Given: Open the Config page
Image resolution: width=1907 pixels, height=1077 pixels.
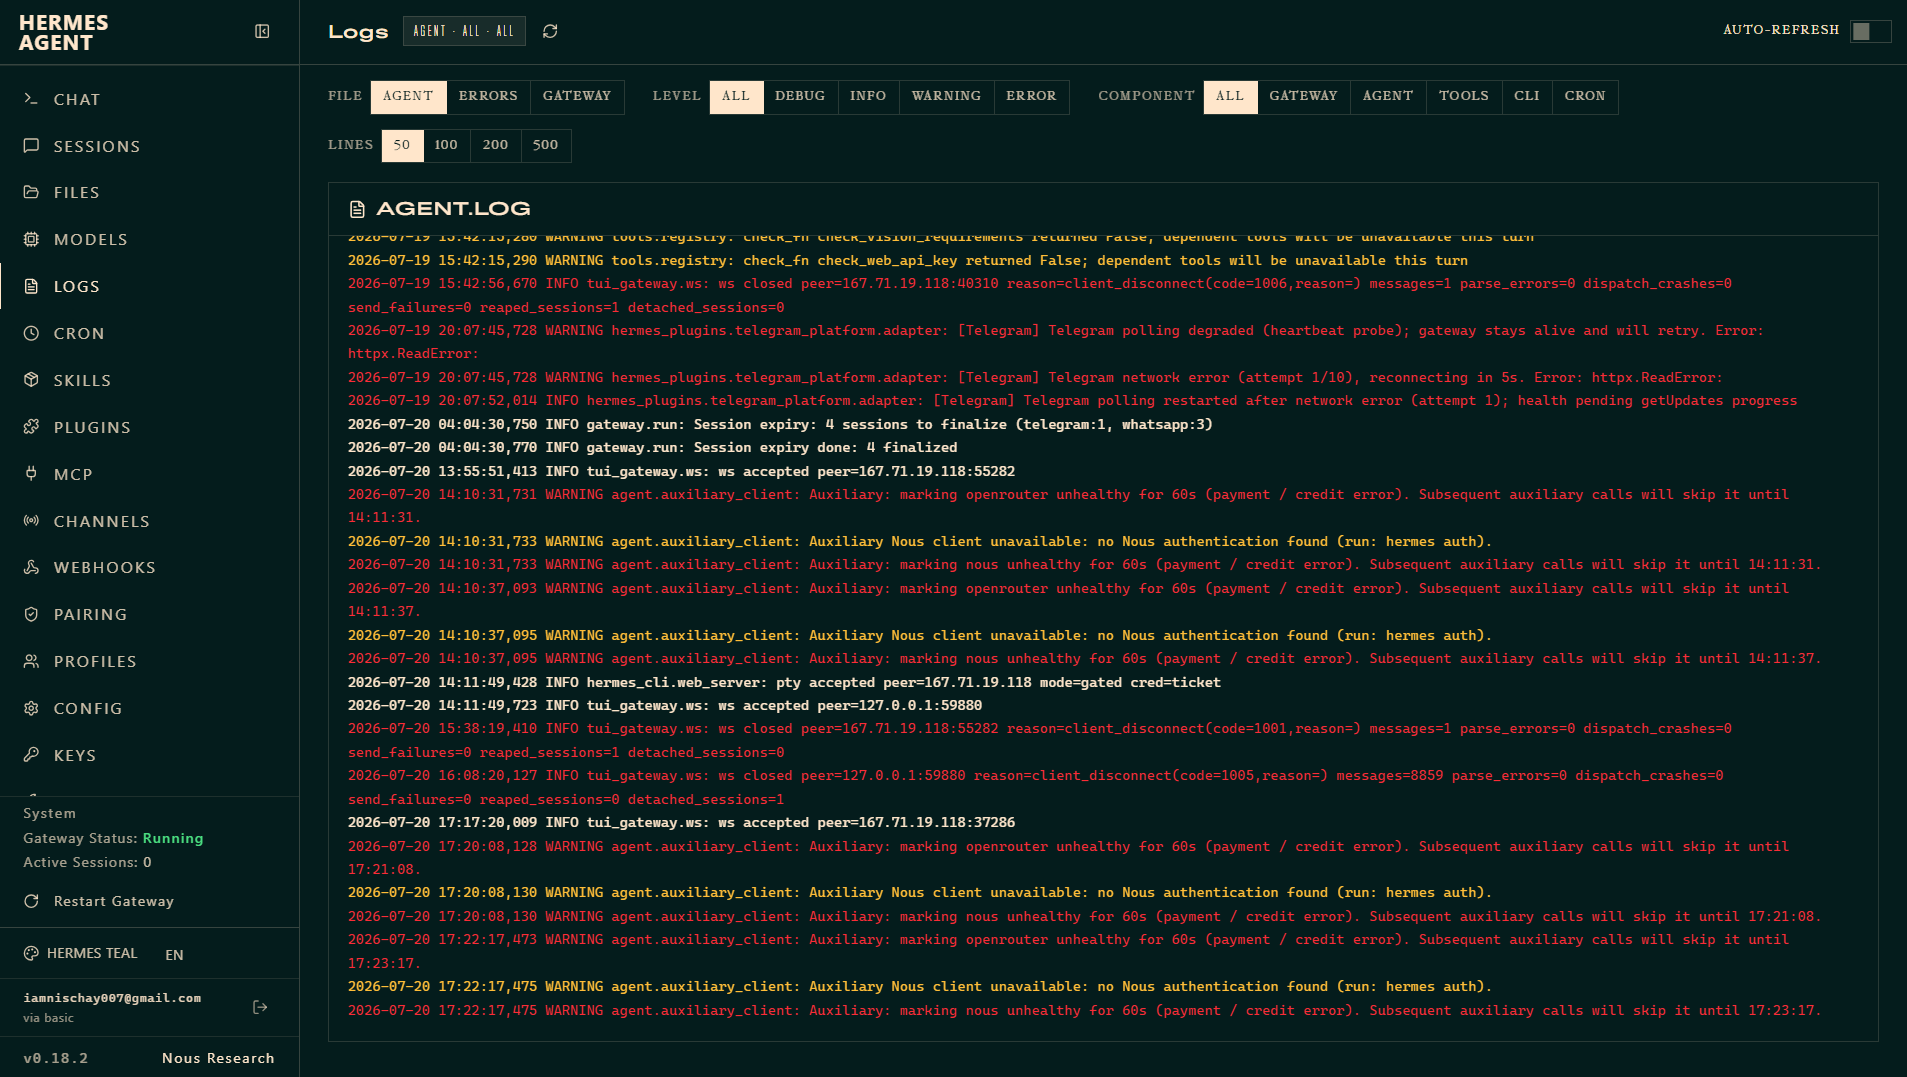Looking at the screenshot, I should tap(150, 708).
